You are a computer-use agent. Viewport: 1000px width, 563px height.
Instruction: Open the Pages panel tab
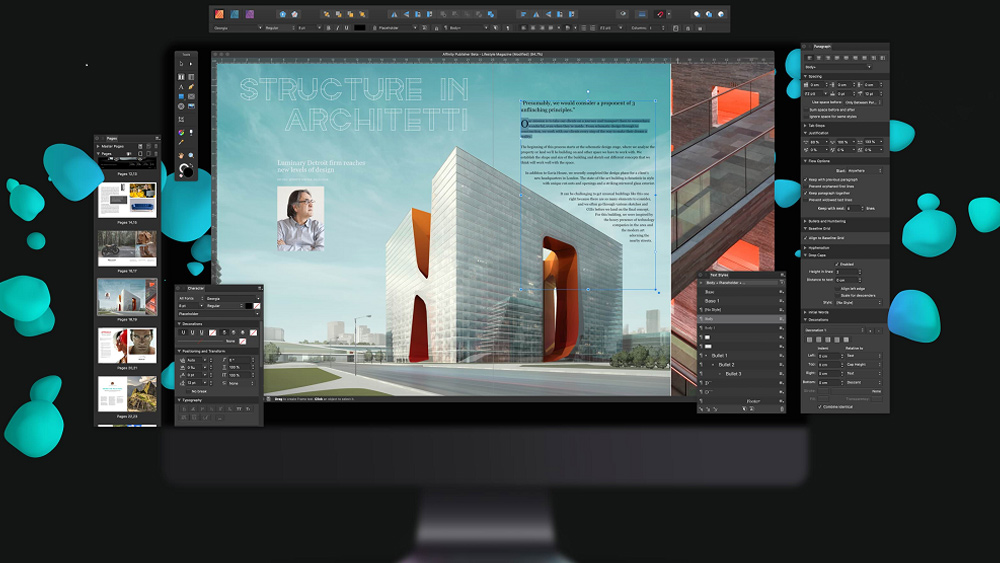click(x=112, y=138)
